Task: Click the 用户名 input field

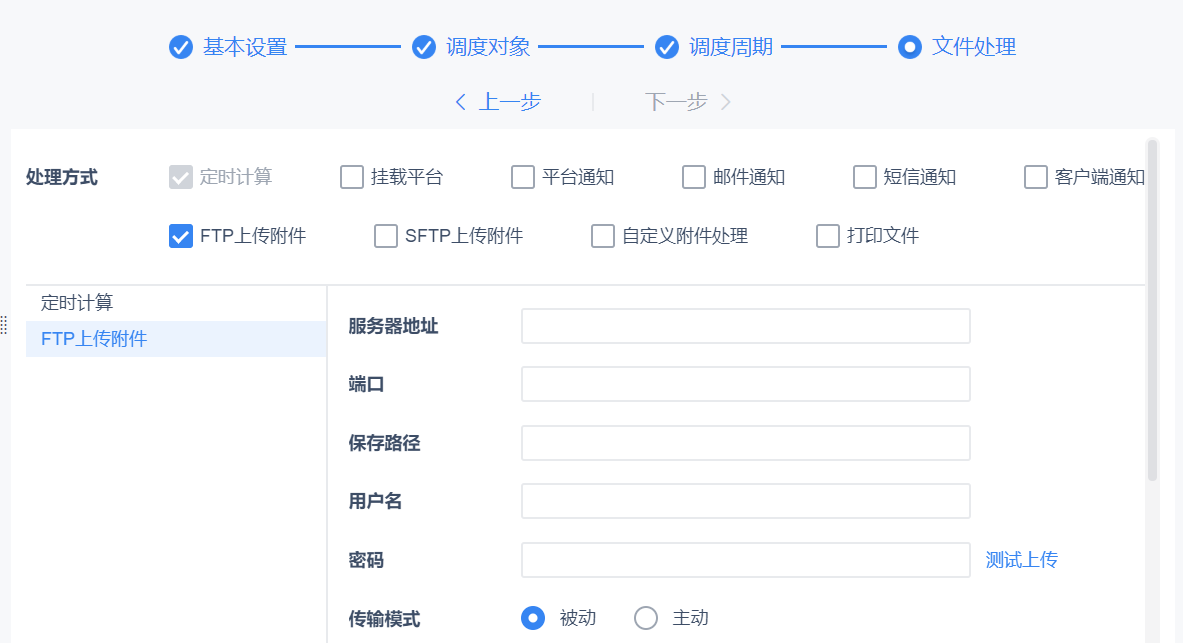Action: (x=745, y=501)
